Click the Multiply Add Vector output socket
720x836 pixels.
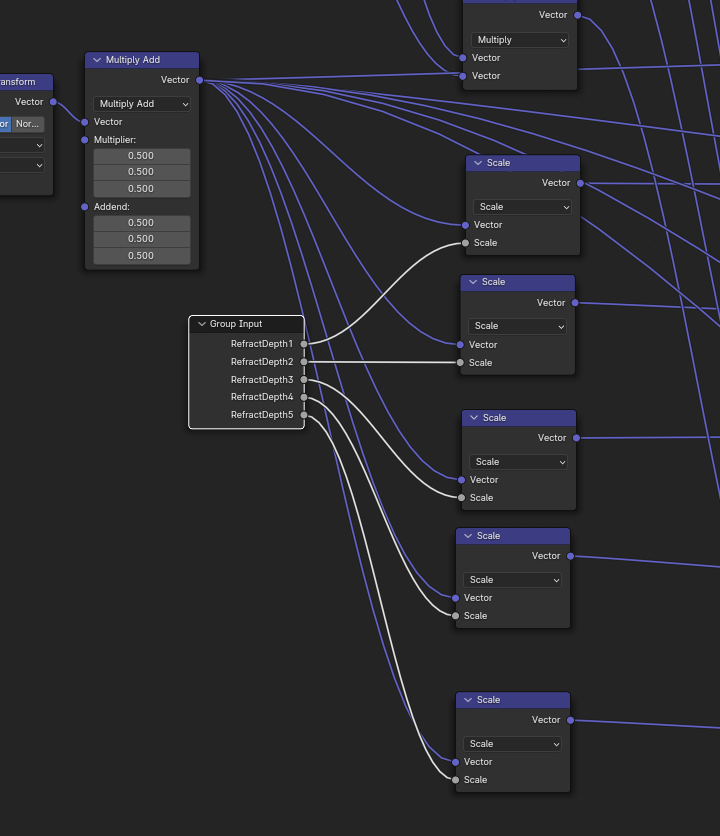coord(199,80)
